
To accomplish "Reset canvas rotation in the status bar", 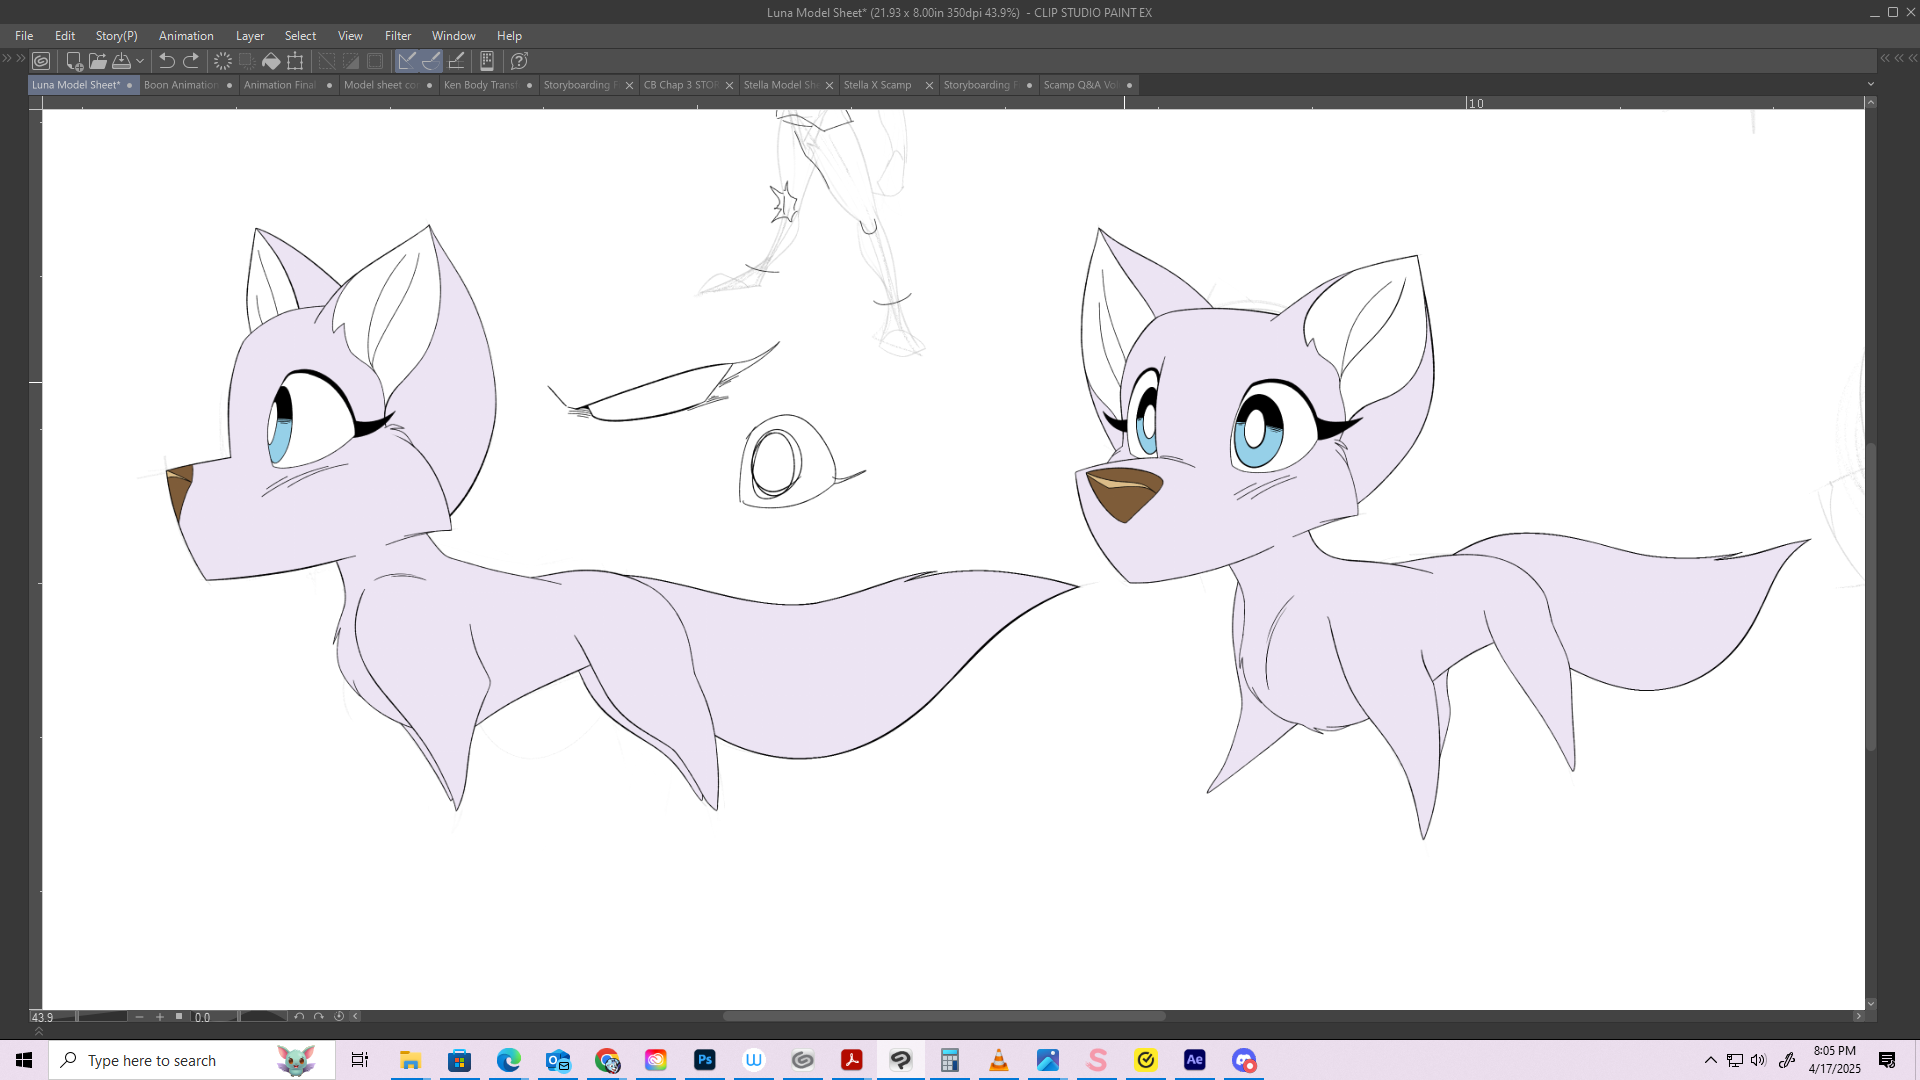I will [339, 1017].
